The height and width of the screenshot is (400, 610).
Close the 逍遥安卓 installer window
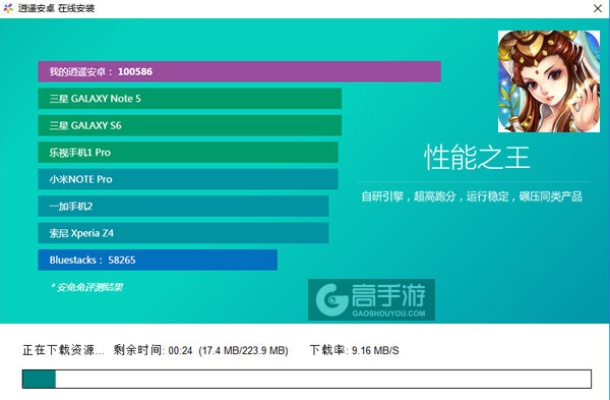(598, 8)
